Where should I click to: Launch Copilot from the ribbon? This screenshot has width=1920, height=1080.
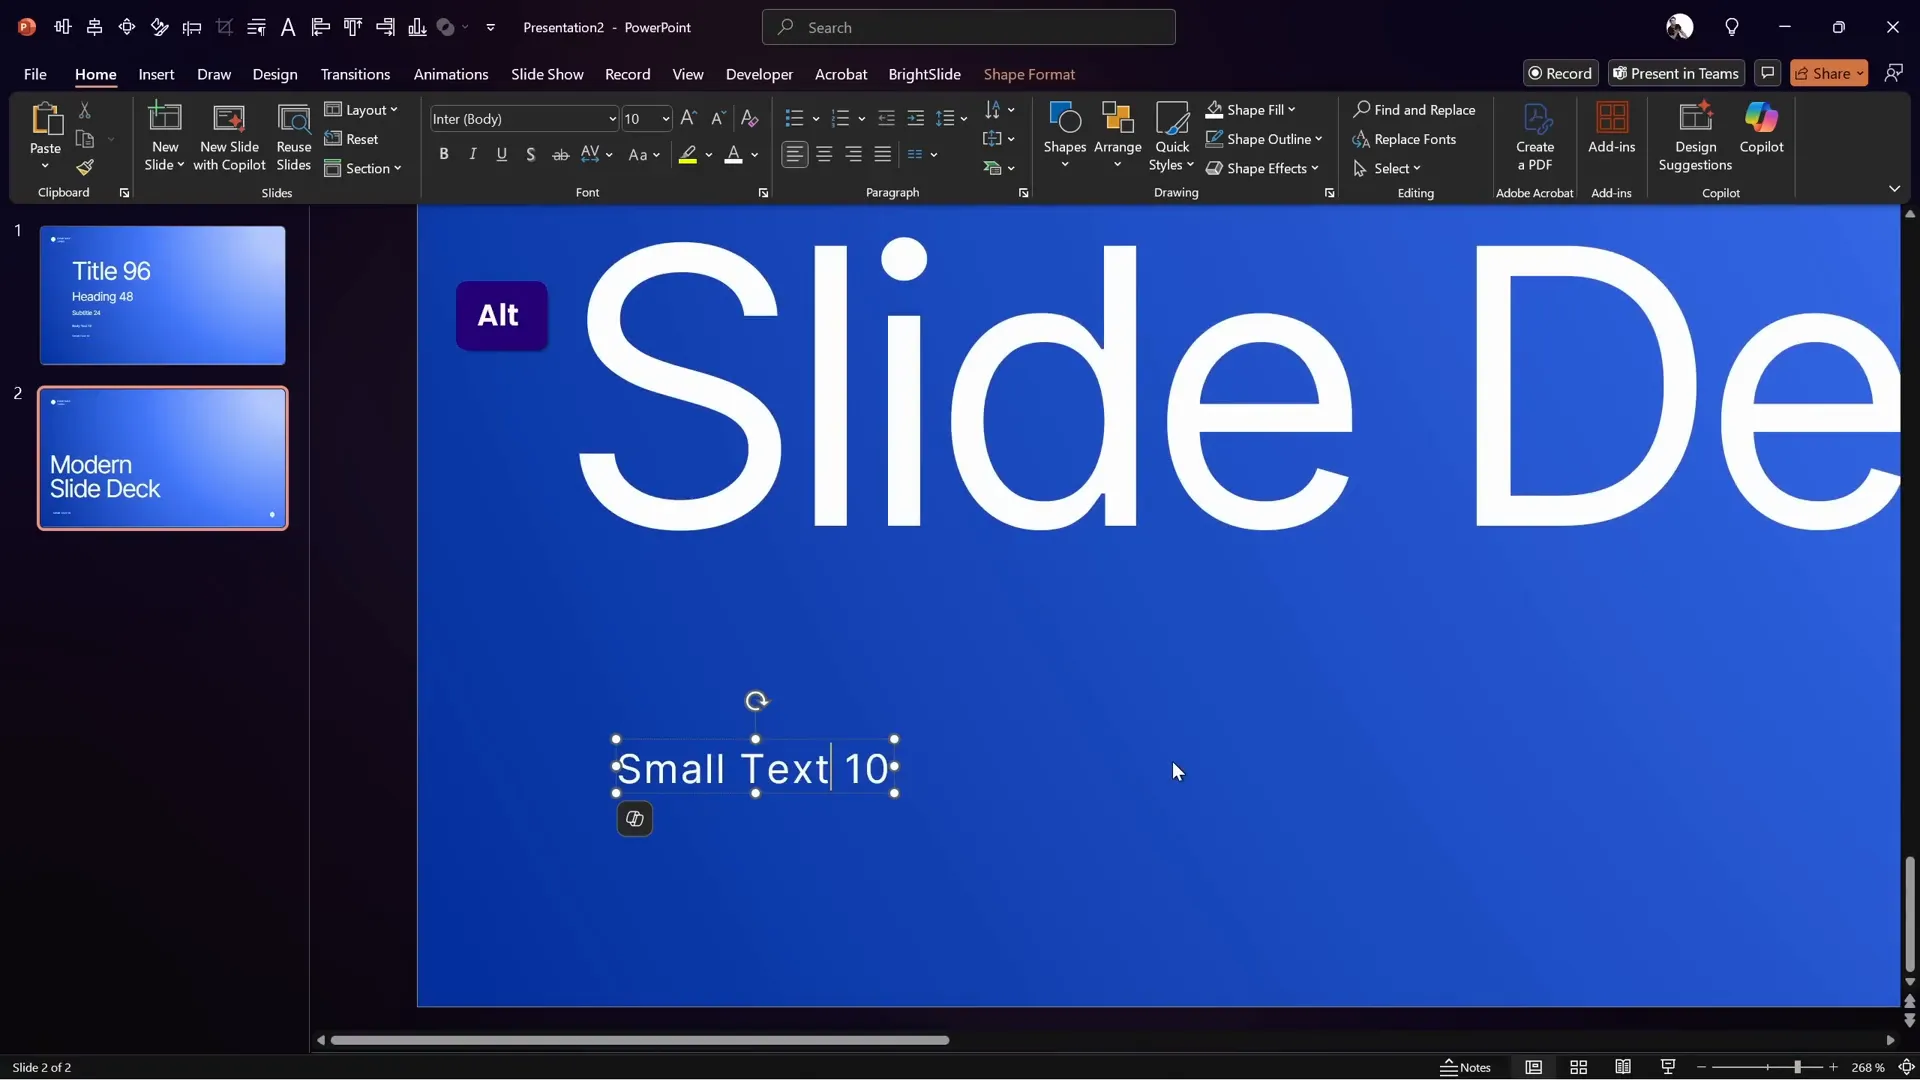(x=1761, y=130)
